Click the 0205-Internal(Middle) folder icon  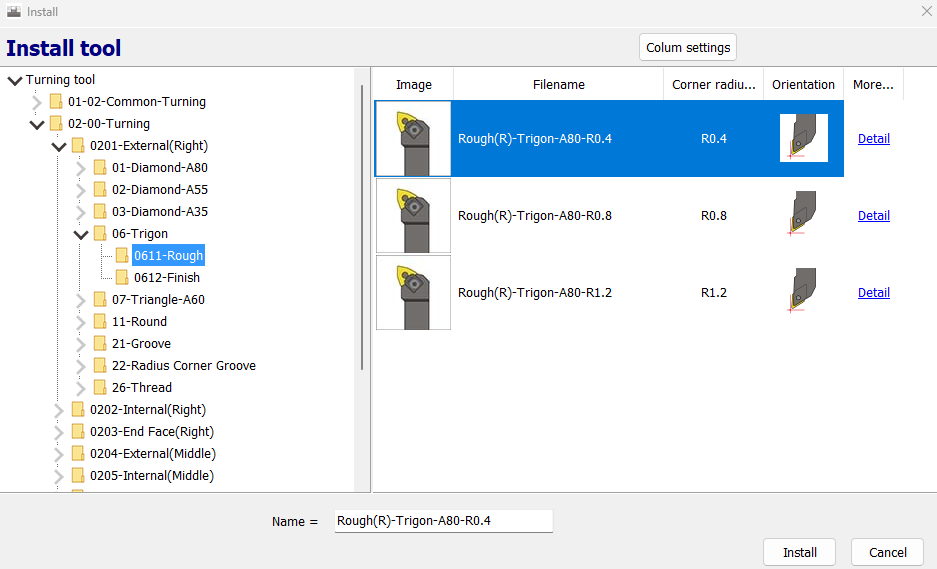pos(78,476)
